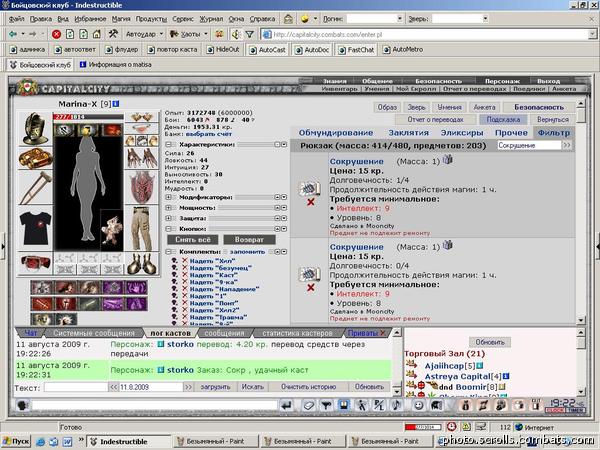Toggle the автоответ toolbar button
Viewport: 600px width, 450px height.
point(75,49)
